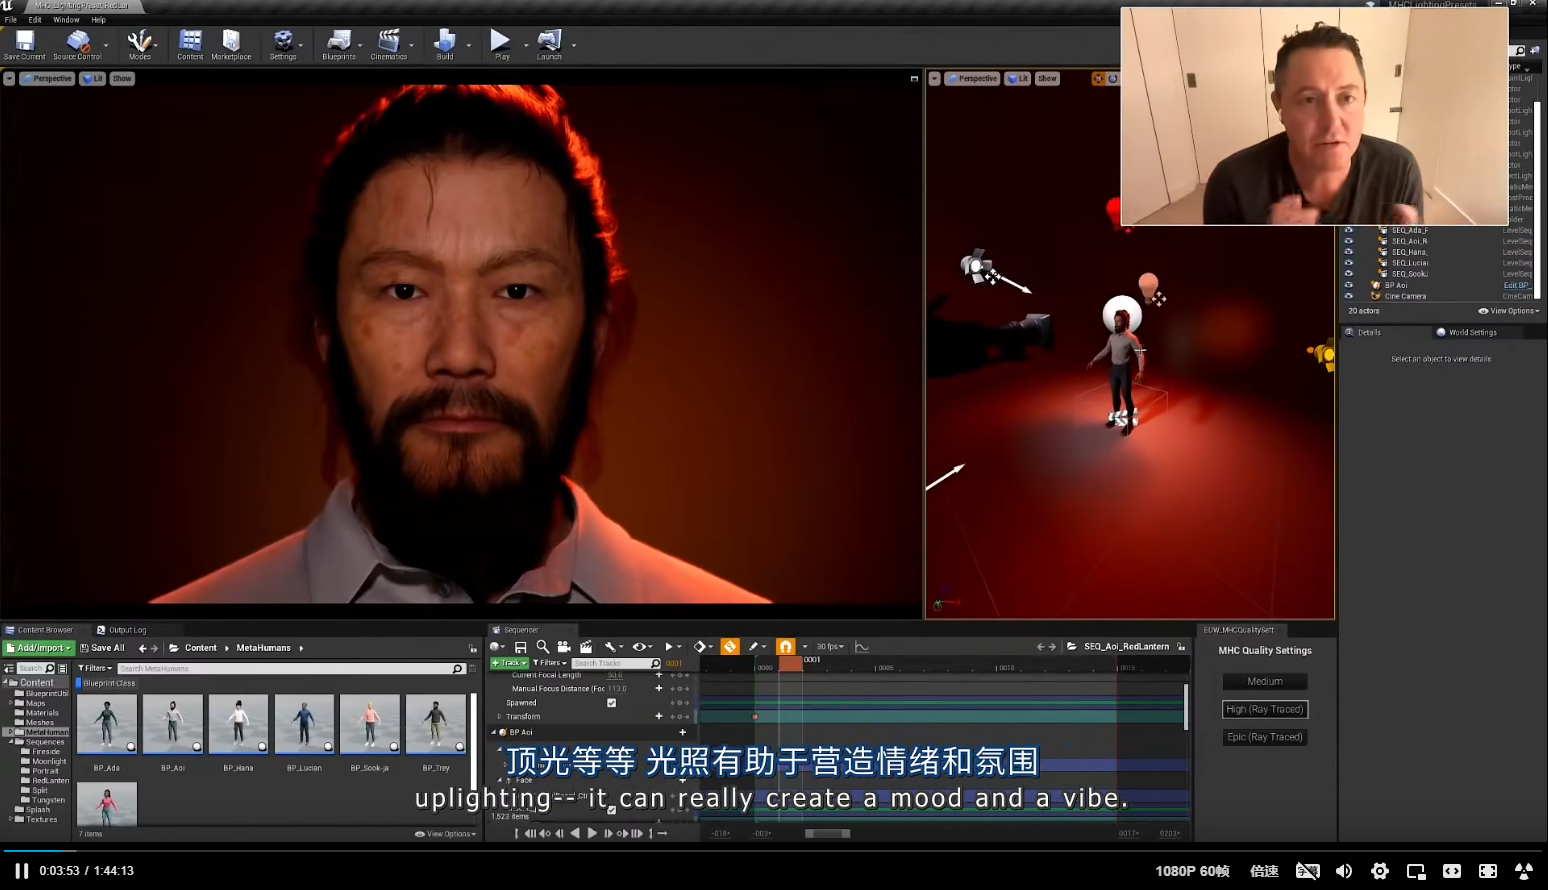1548x890 pixels.
Task: Collapse the BP Aoi track in Sequencer
Action: (x=494, y=732)
